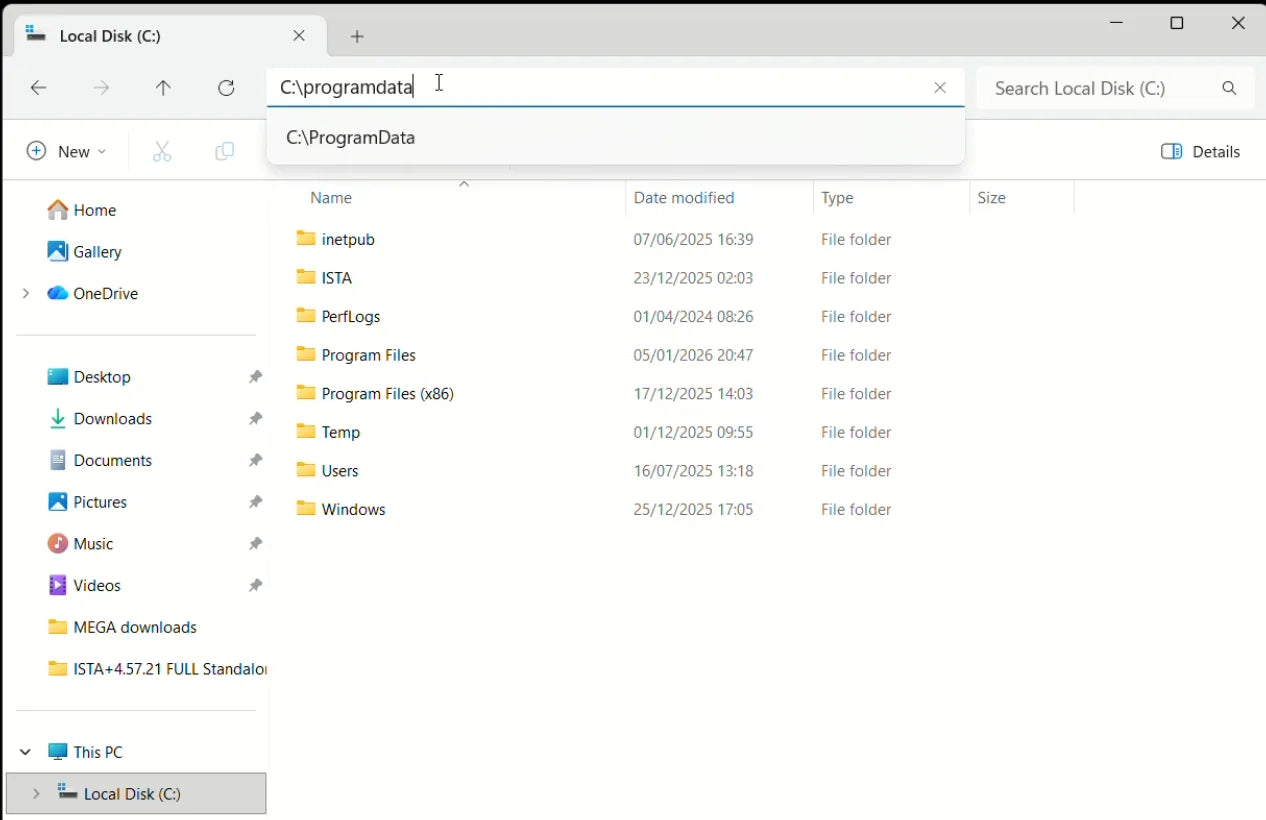Image resolution: width=1266 pixels, height=820 pixels.
Task: Close the Local Disk (C:) tab
Action: click(x=299, y=35)
